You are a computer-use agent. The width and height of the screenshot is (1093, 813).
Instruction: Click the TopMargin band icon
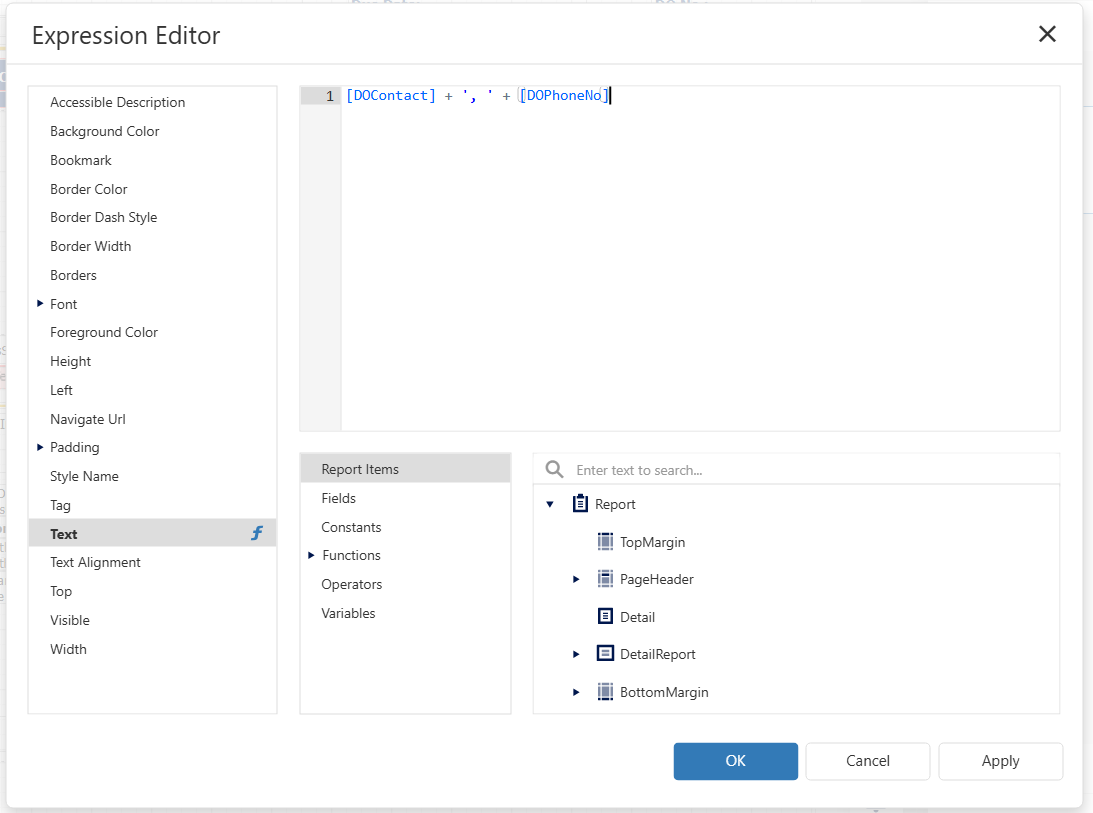[605, 542]
